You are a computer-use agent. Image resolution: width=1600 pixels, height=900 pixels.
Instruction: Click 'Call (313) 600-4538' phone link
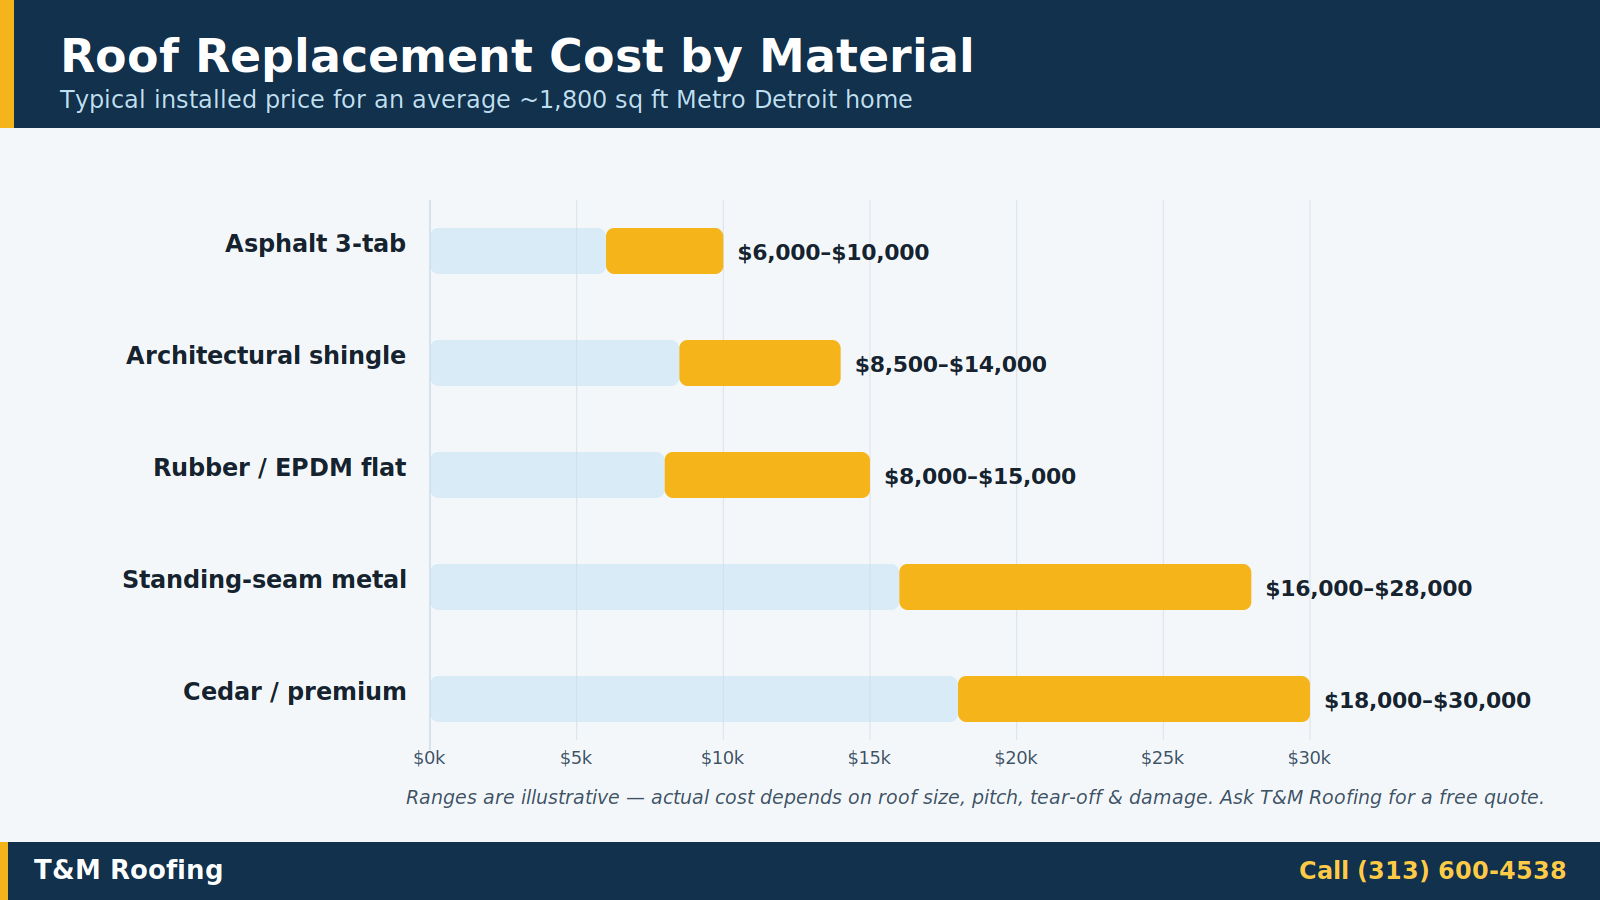click(x=1433, y=871)
